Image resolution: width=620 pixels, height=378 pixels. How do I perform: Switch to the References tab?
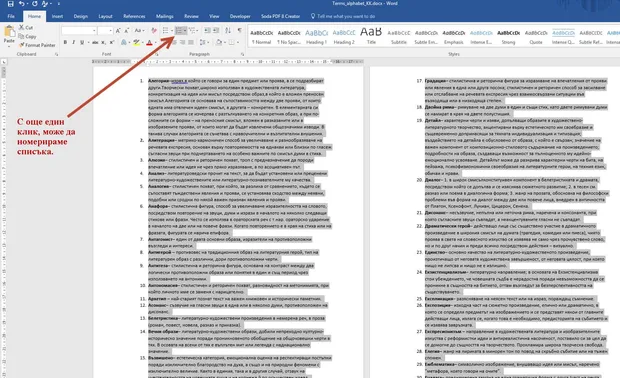[134, 16]
